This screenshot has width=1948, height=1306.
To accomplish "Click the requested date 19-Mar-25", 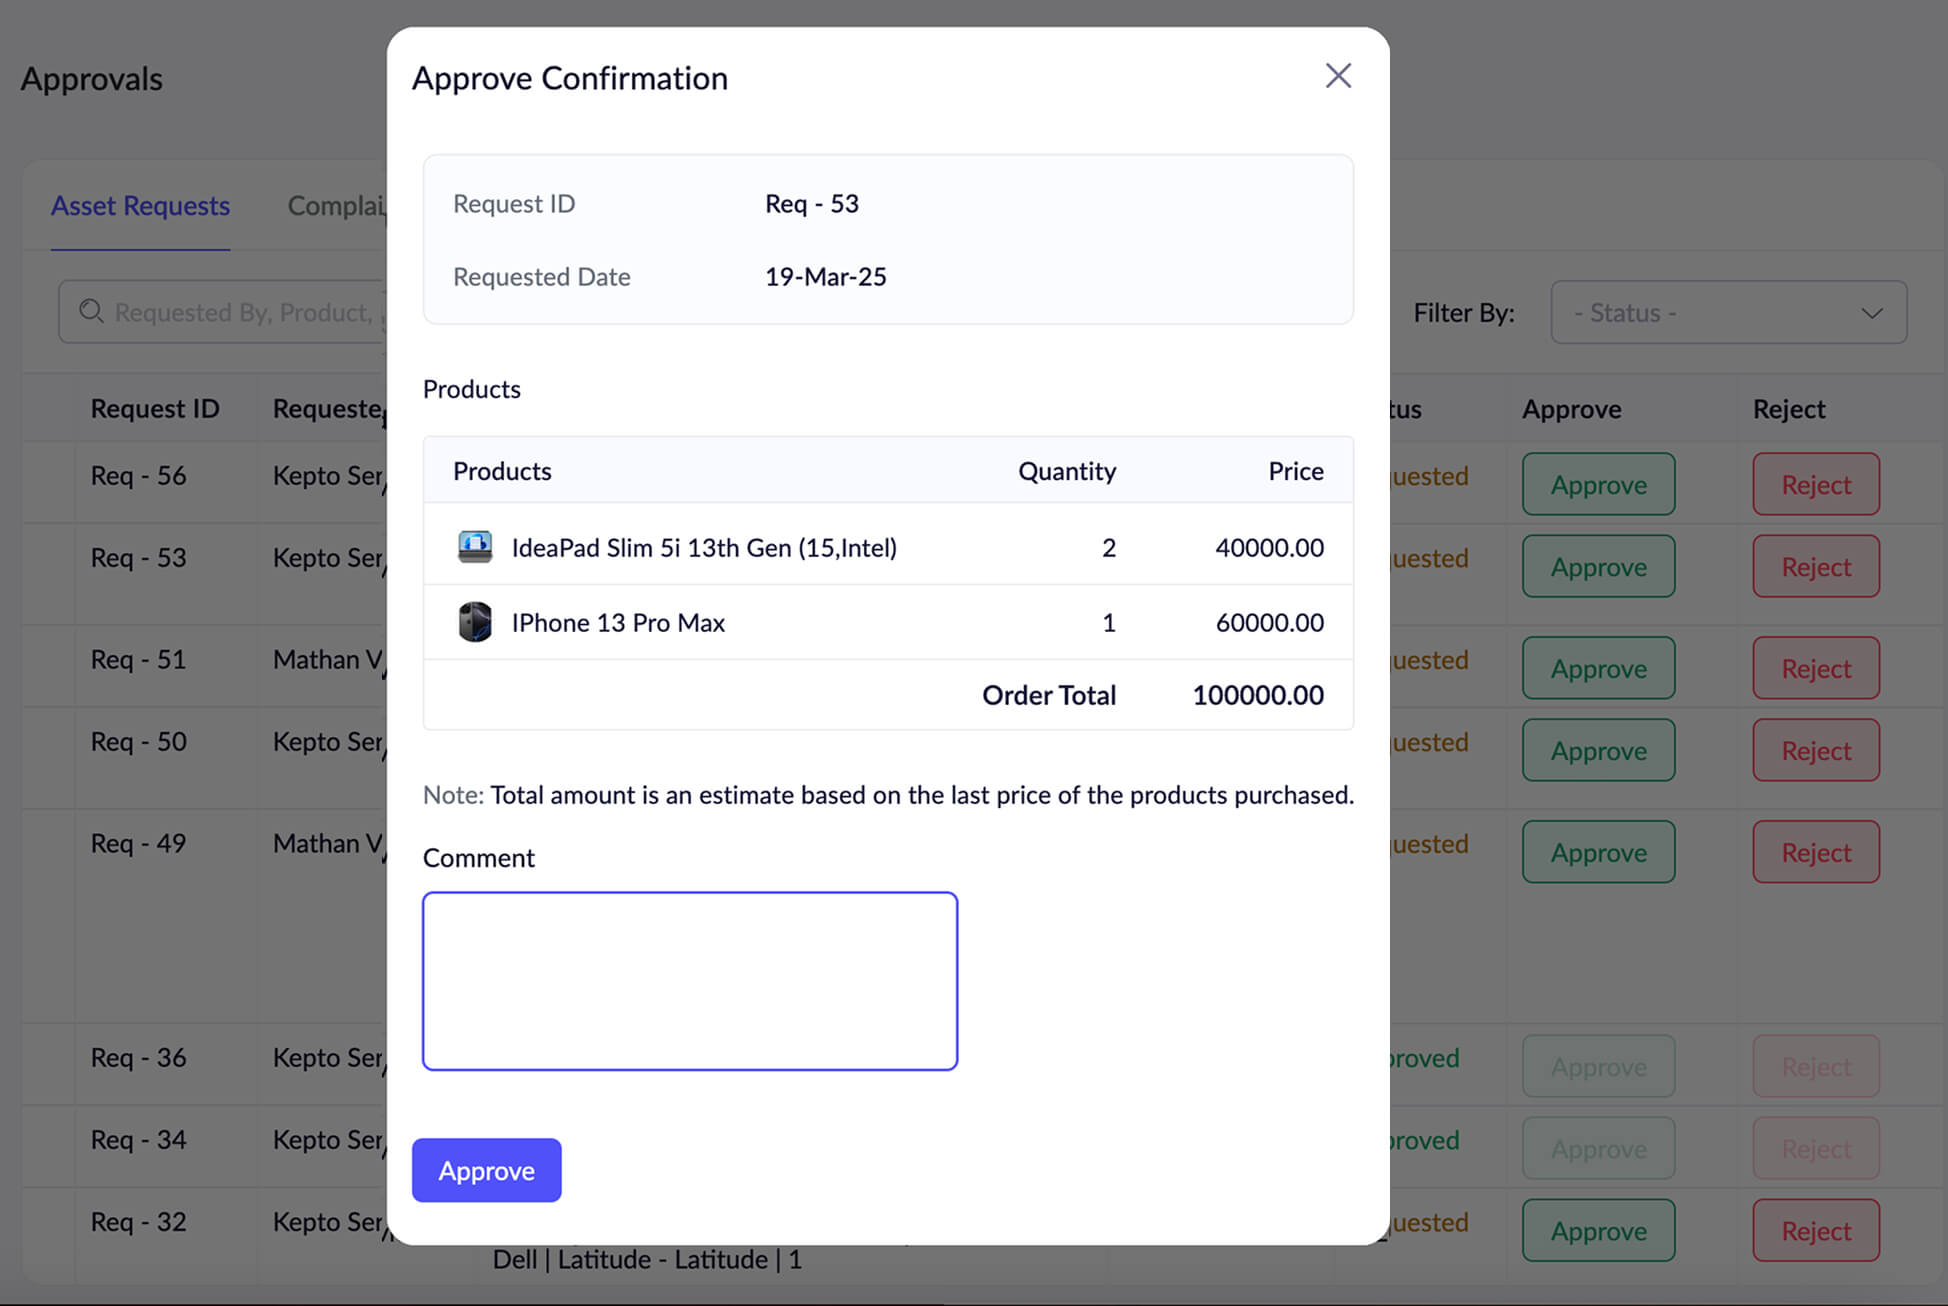I will click(825, 276).
